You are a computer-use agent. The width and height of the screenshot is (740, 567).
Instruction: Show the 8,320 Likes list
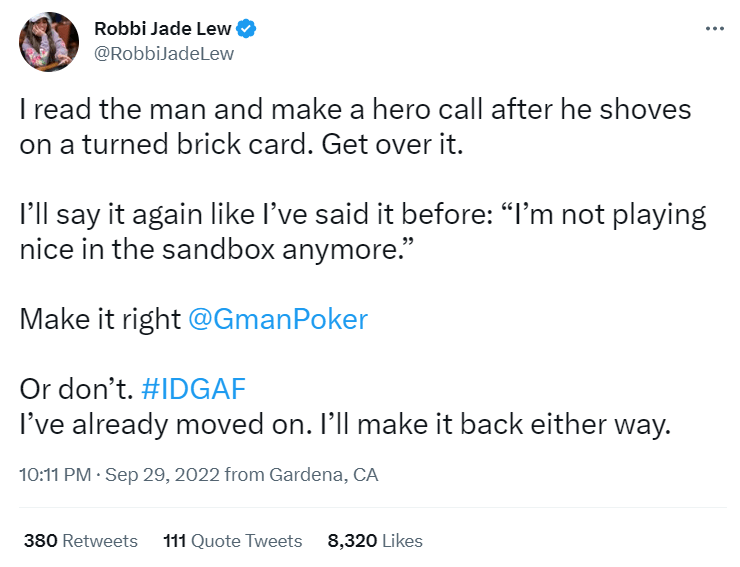point(375,541)
